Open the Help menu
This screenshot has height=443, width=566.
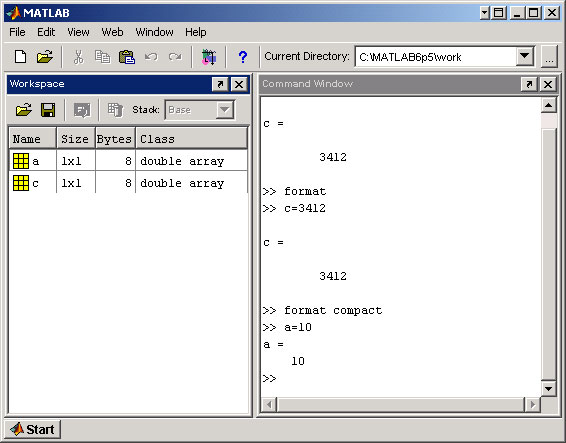click(x=196, y=32)
